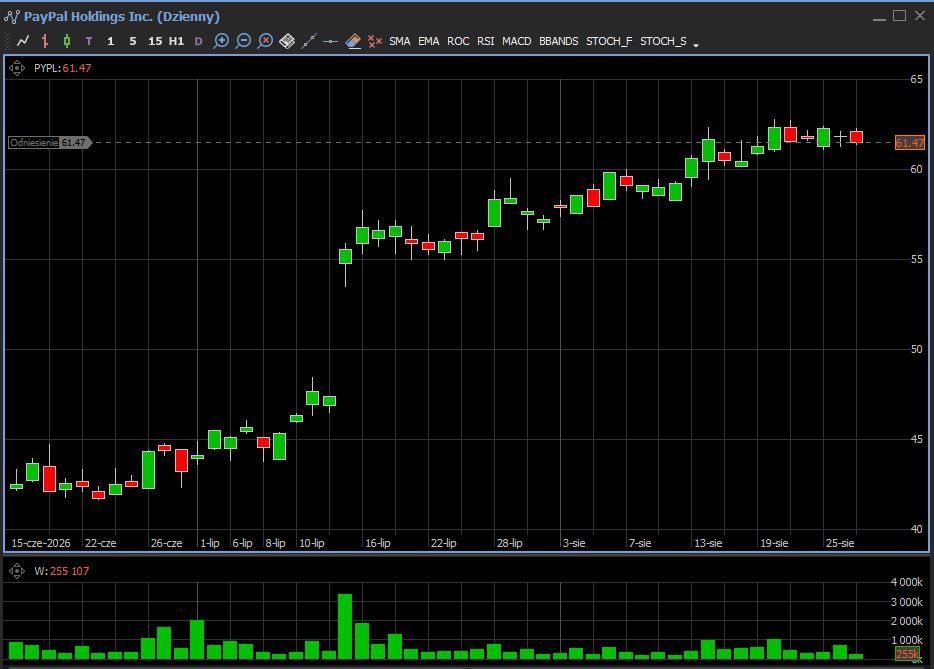Zoom in with the plus magnifier
This screenshot has height=669, width=934.
point(221,41)
